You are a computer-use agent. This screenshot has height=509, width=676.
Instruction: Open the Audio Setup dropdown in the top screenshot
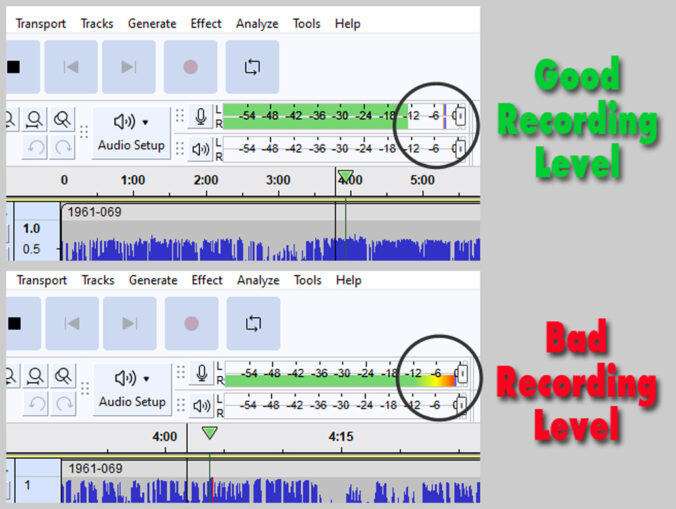(x=131, y=133)
